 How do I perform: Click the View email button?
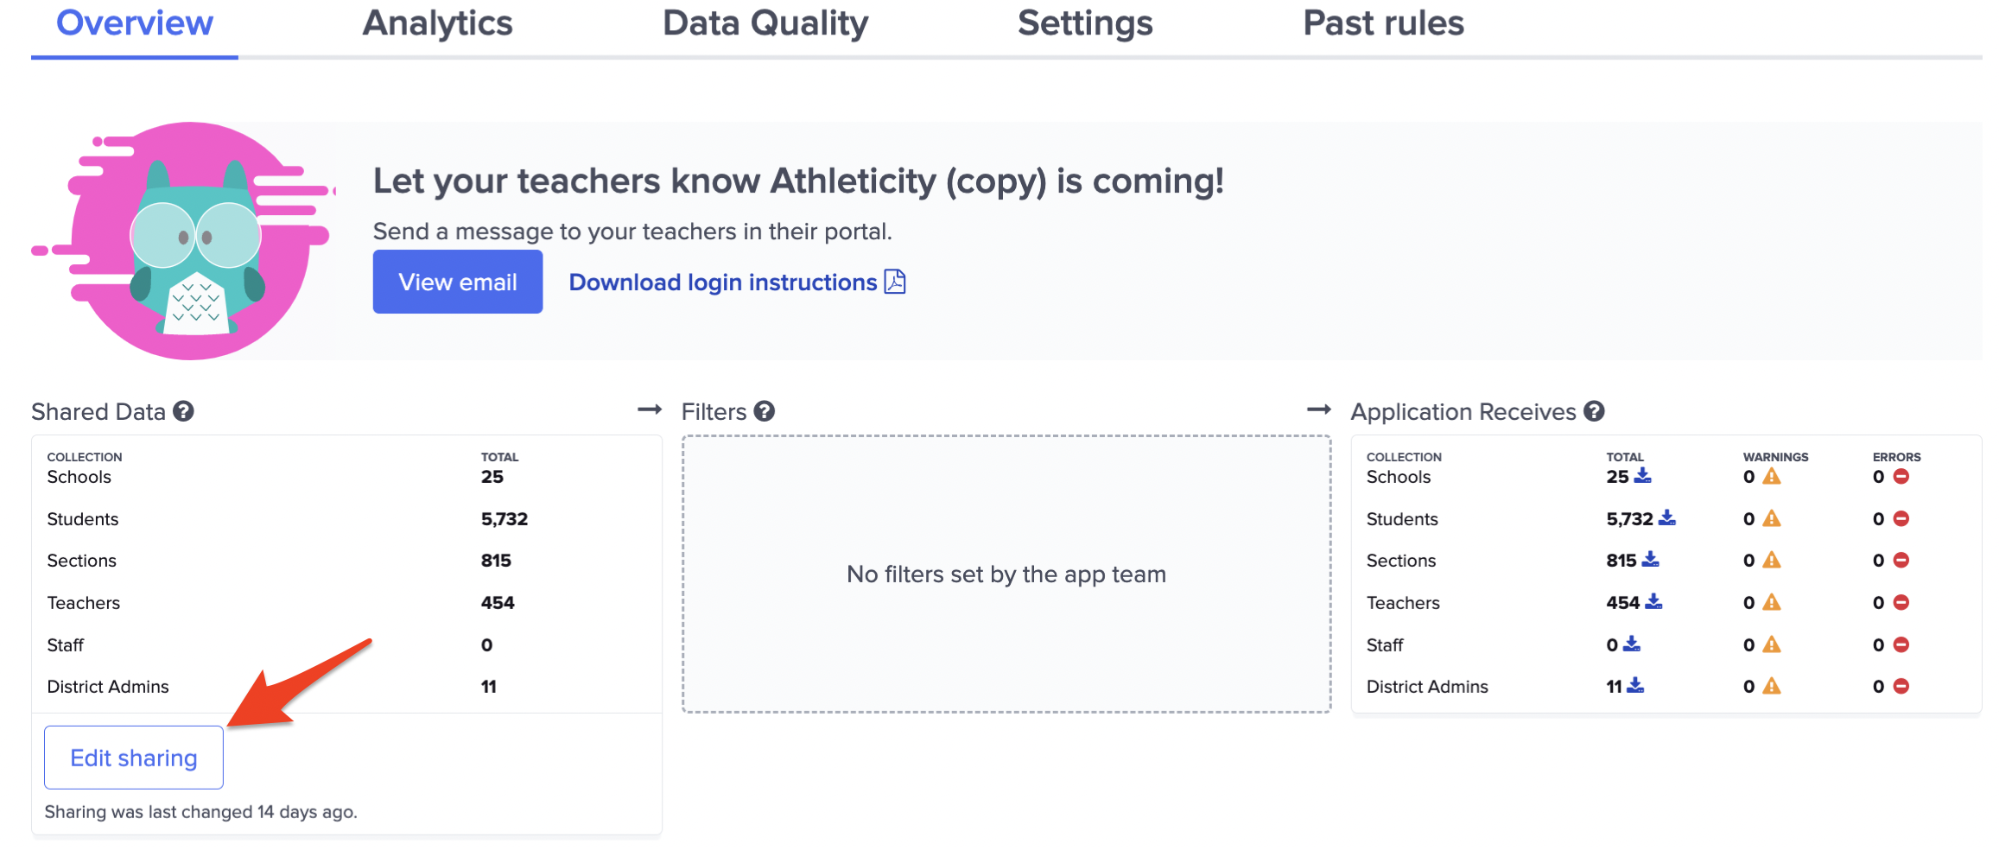coord(457,282)
